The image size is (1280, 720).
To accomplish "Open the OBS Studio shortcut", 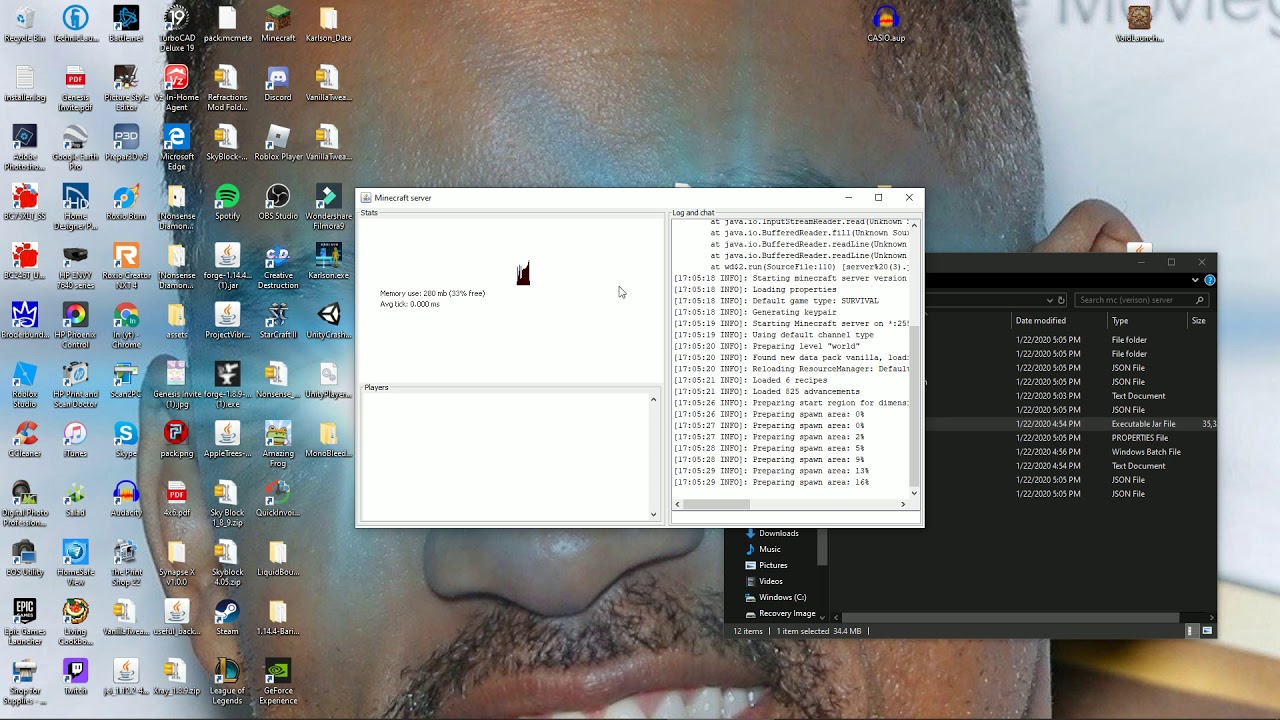I will [x=278, y=203].
